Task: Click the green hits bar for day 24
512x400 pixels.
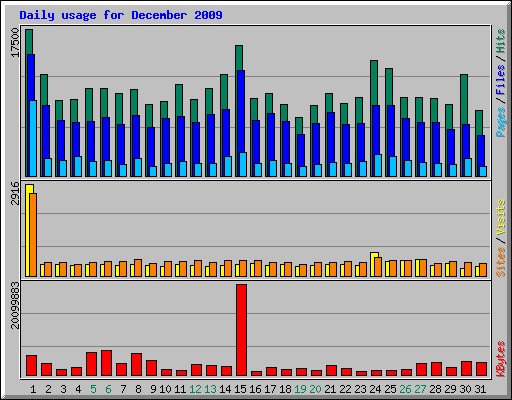Action: click(374, 83)
